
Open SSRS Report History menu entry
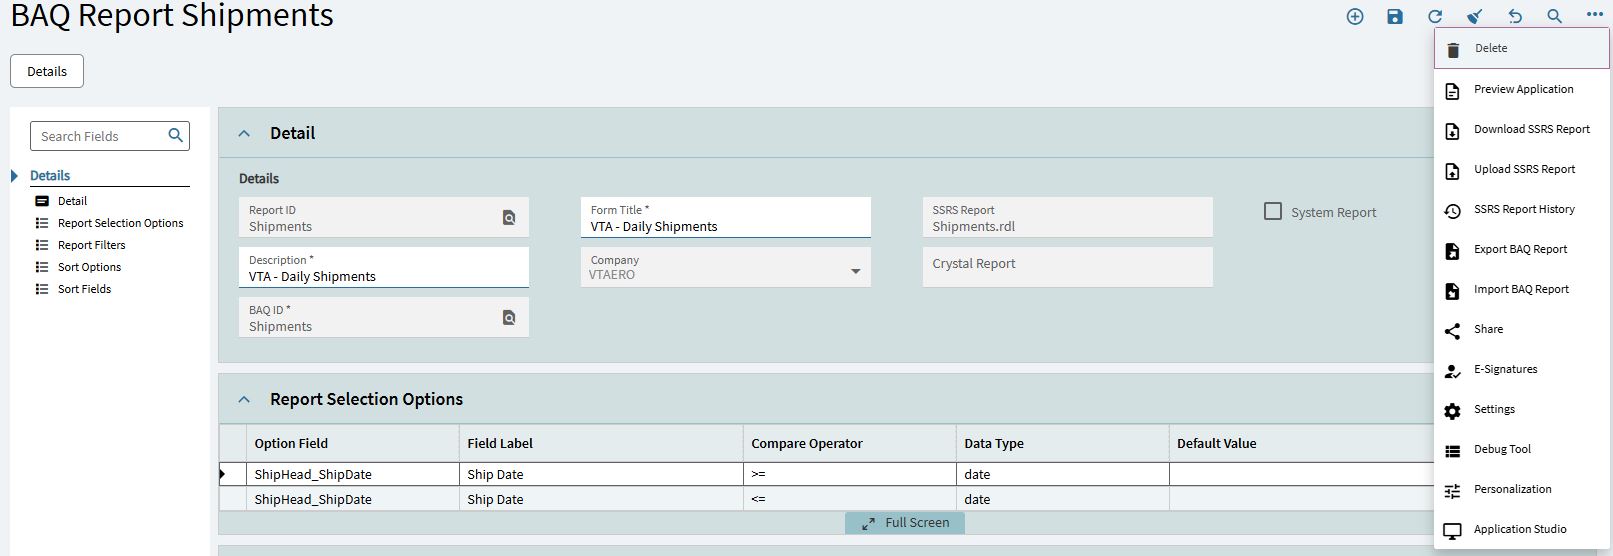click(1522, 209)
